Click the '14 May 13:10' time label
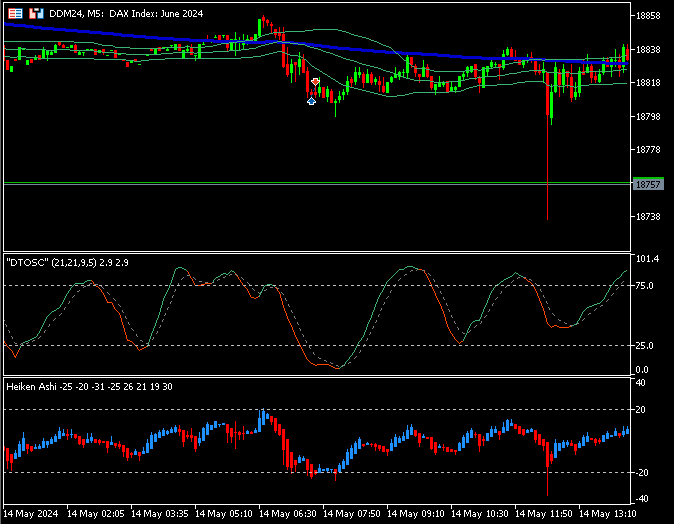The width and height of the screenshot is (674, 524). [x=607, y=514]
